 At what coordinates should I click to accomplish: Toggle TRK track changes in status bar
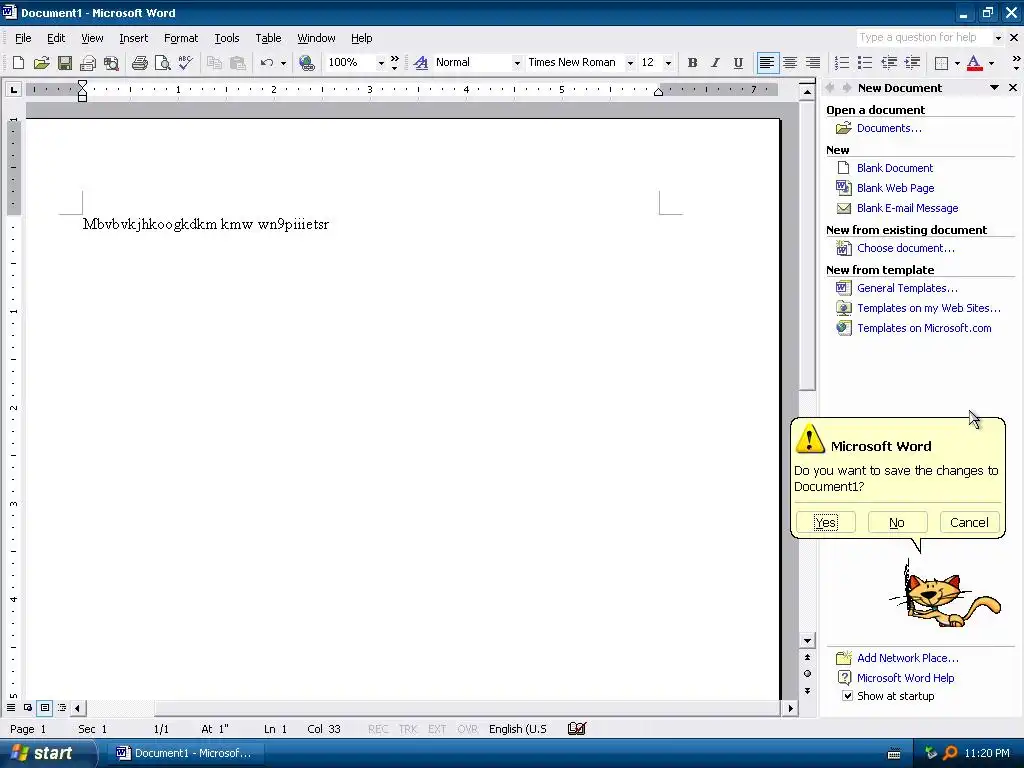click(408, 729)
